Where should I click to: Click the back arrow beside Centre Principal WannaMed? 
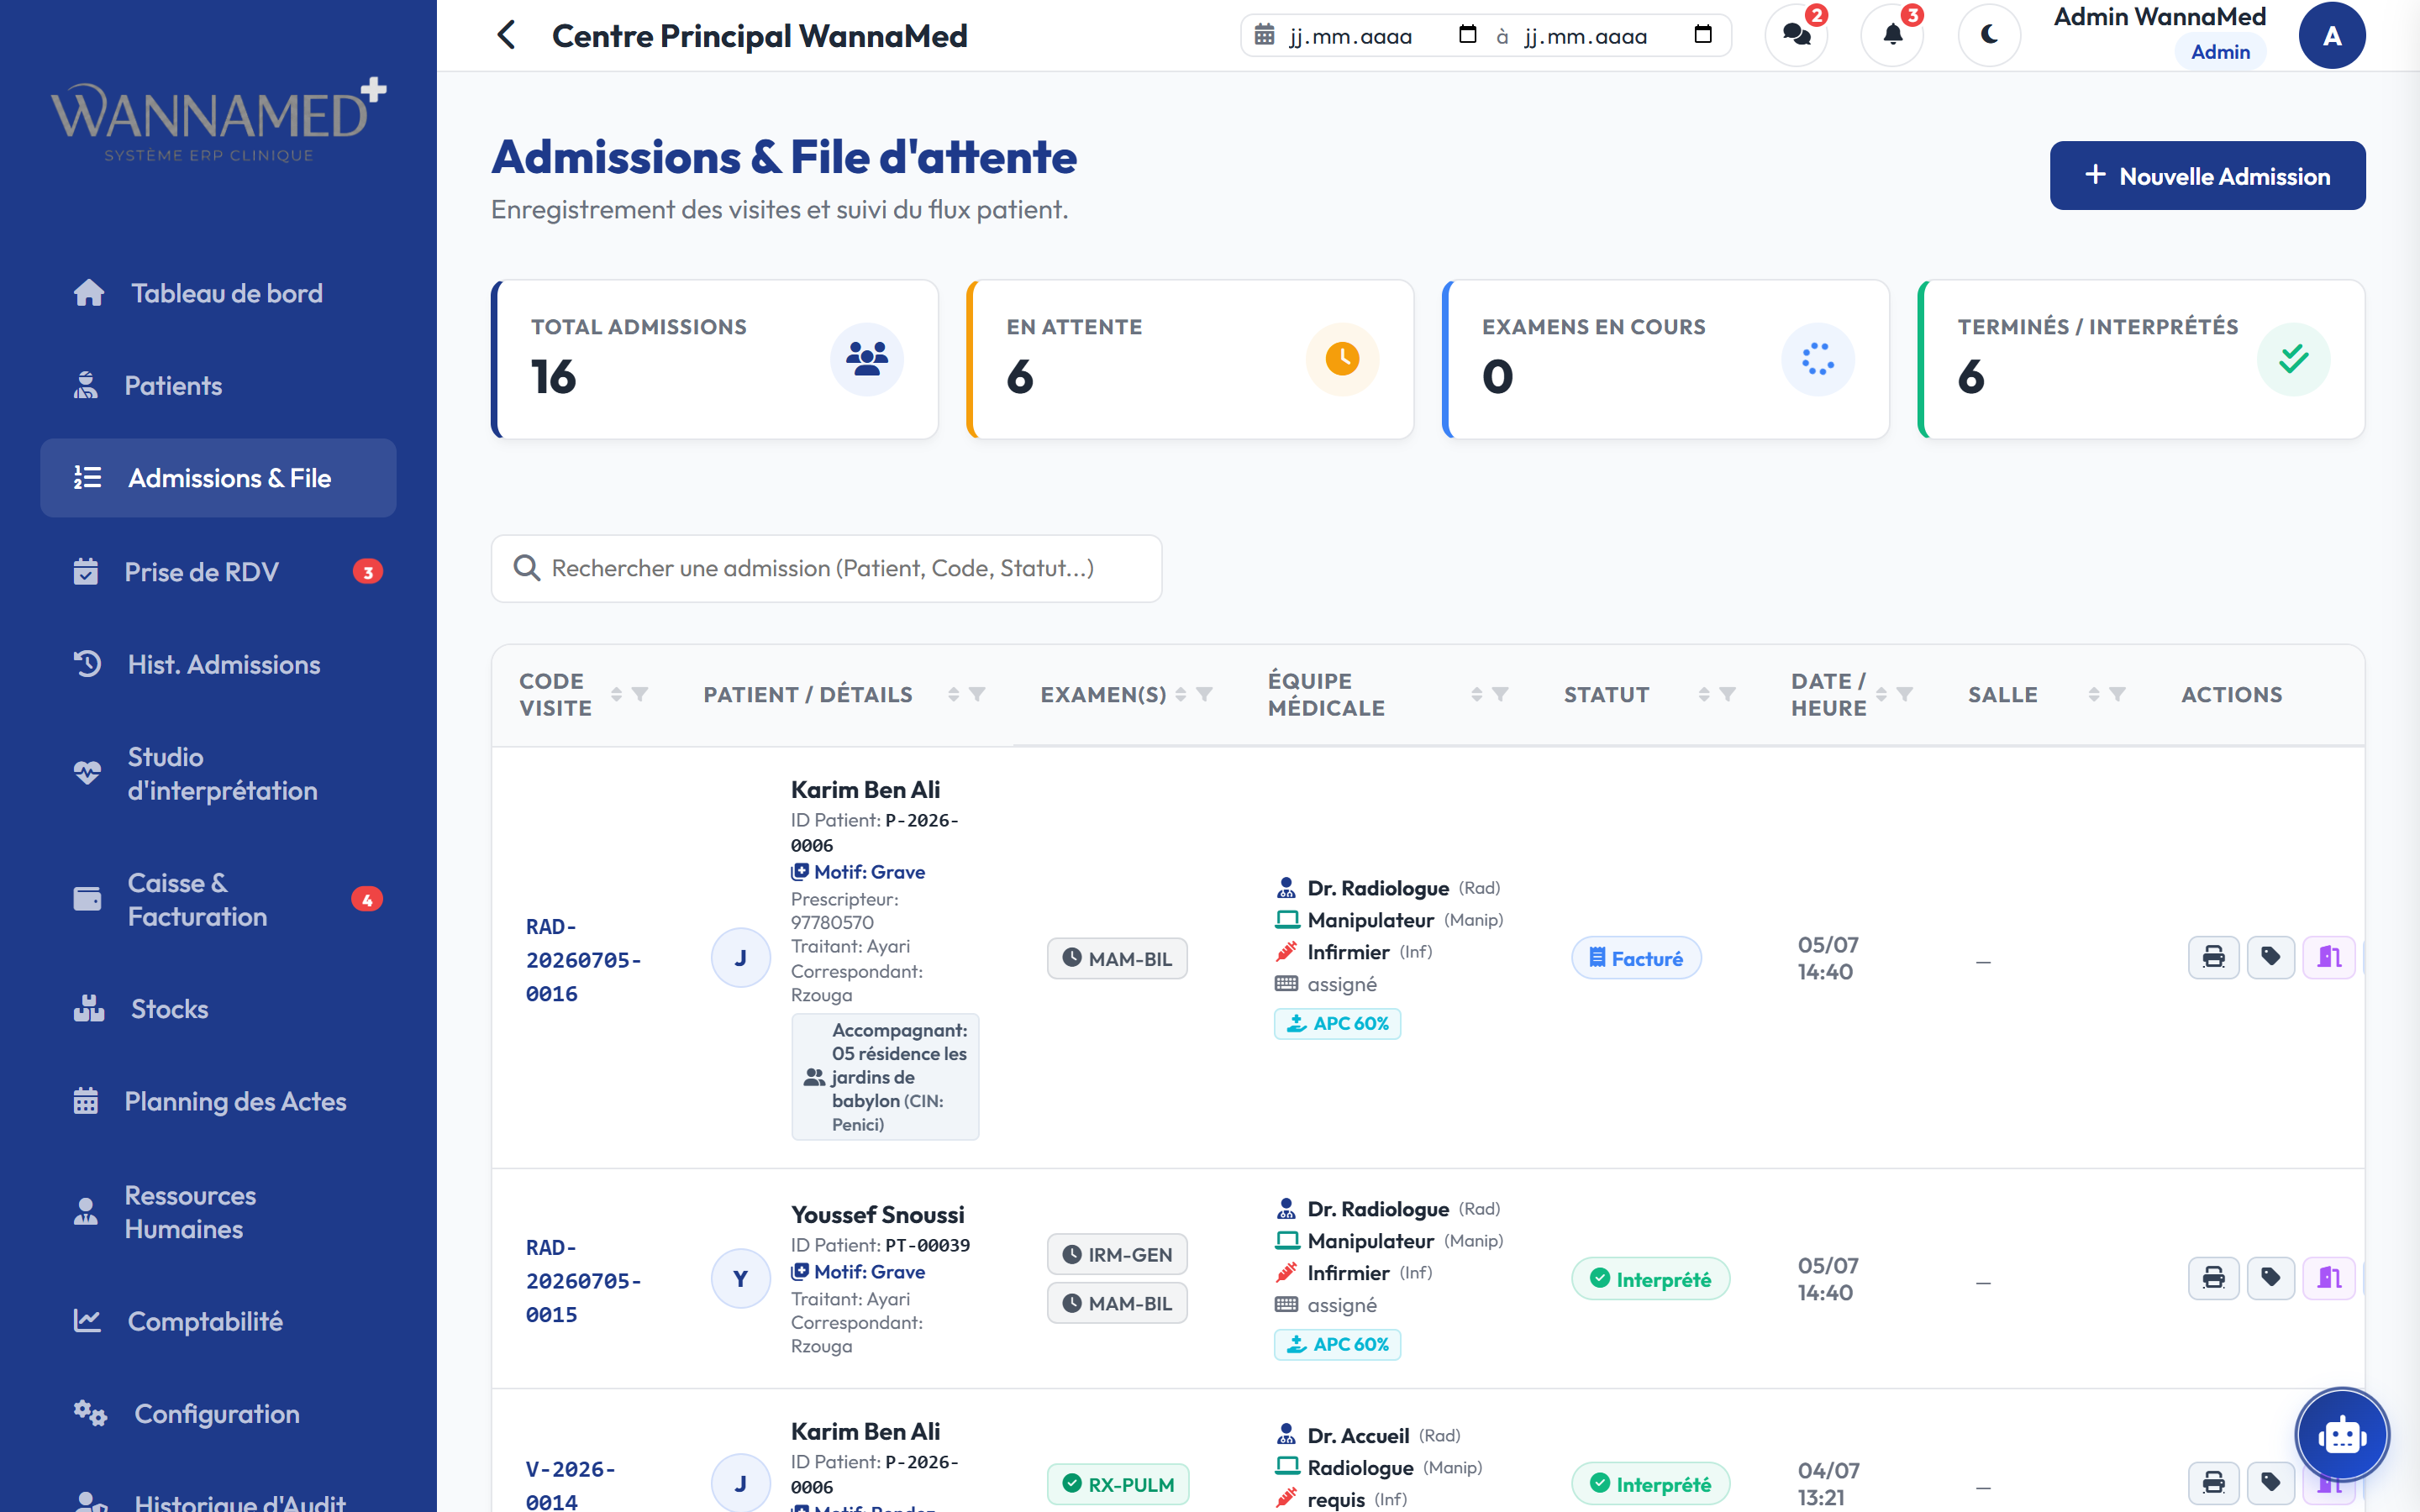(x=506, y=35)
